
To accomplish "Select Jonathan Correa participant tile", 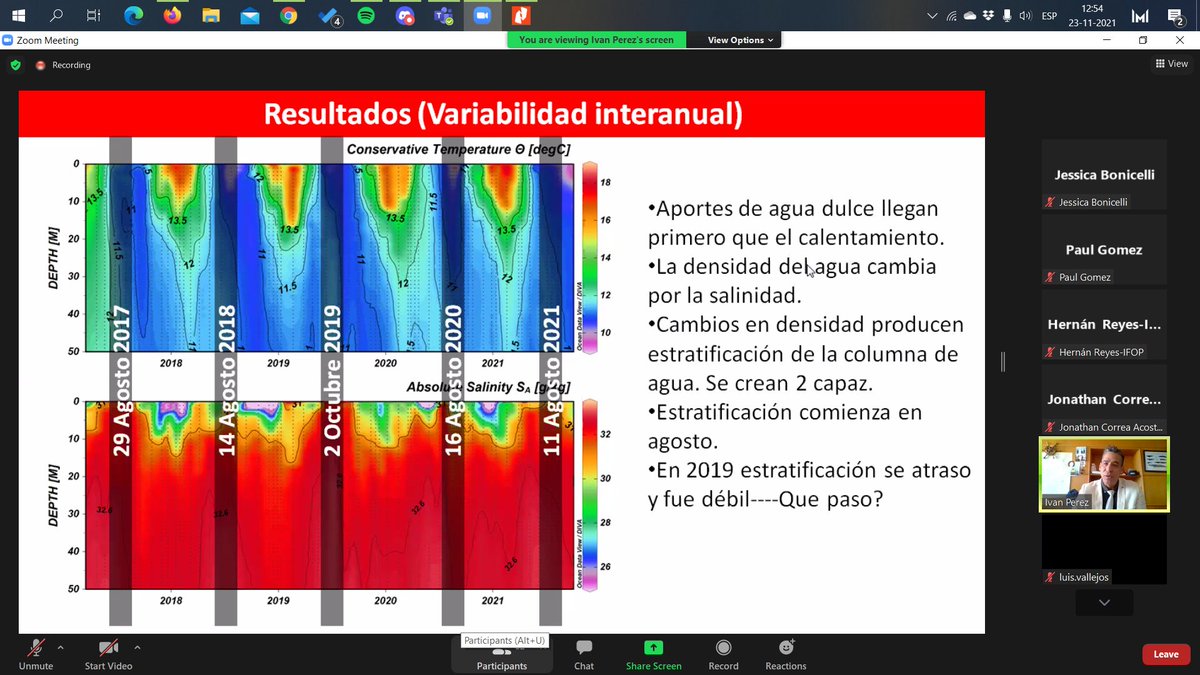I will [1104, 400].
